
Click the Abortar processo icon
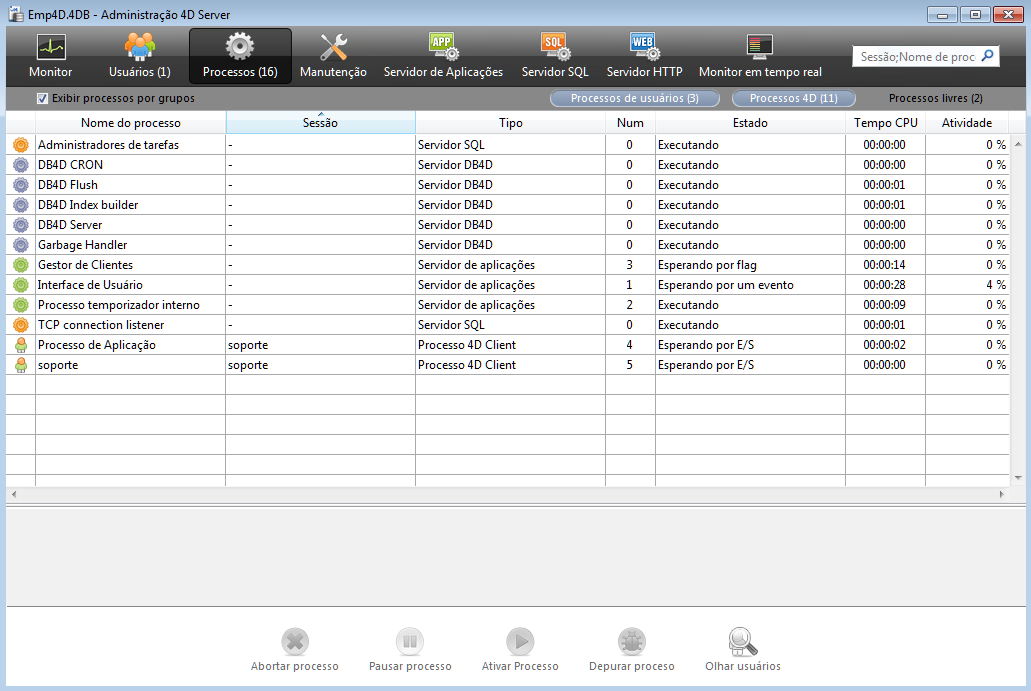click(x=295, y=641)
